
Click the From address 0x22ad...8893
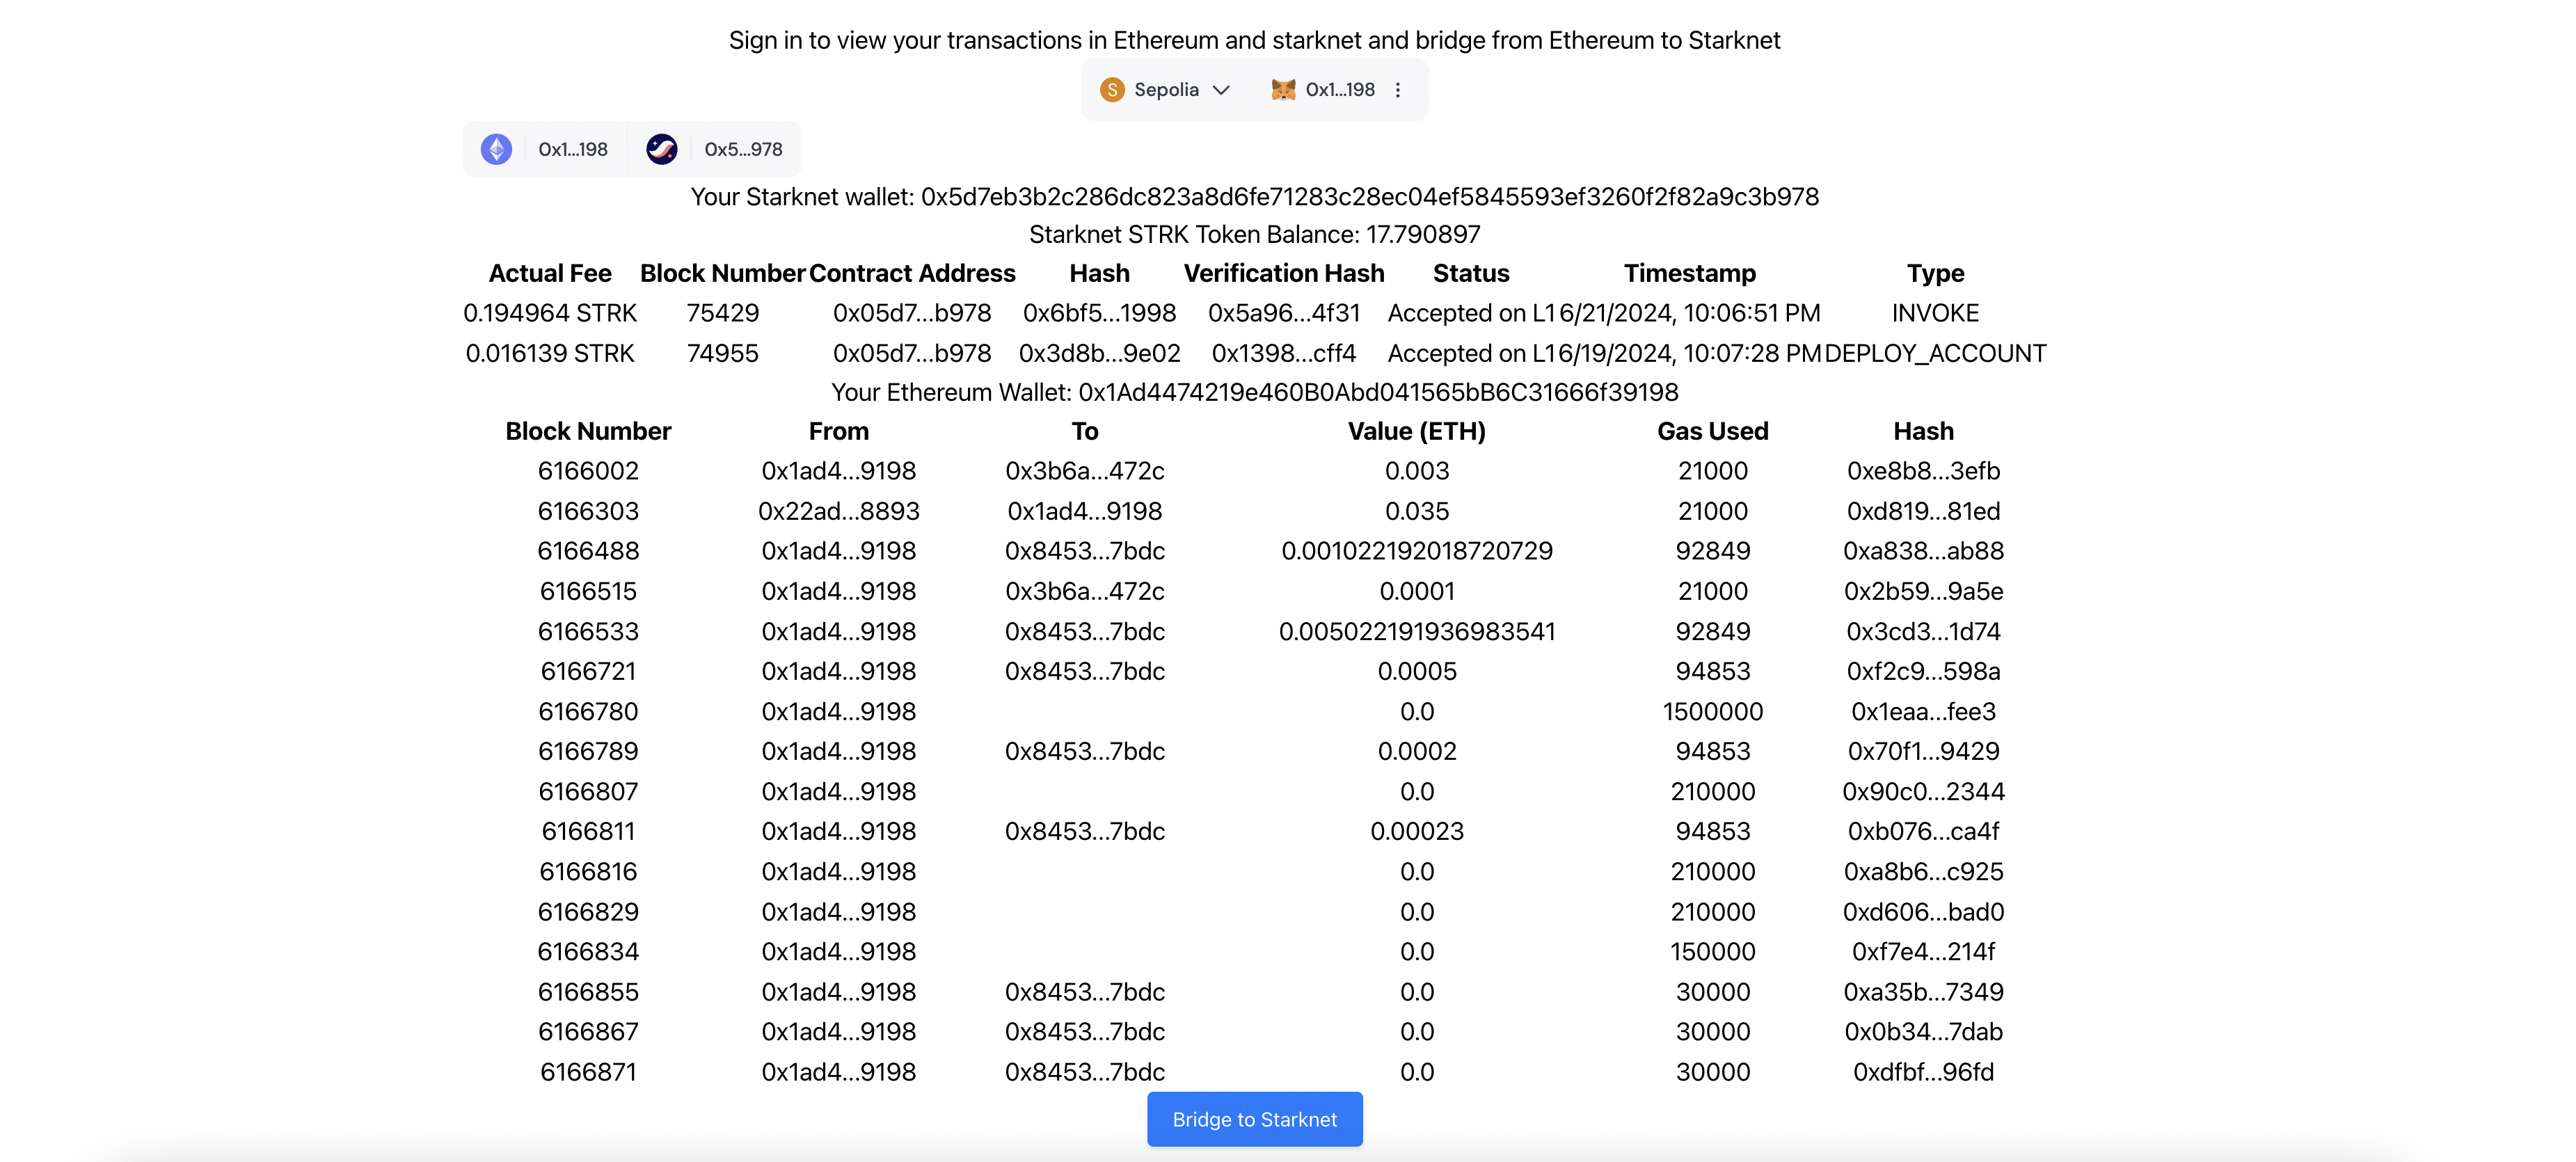coord(838,511)
